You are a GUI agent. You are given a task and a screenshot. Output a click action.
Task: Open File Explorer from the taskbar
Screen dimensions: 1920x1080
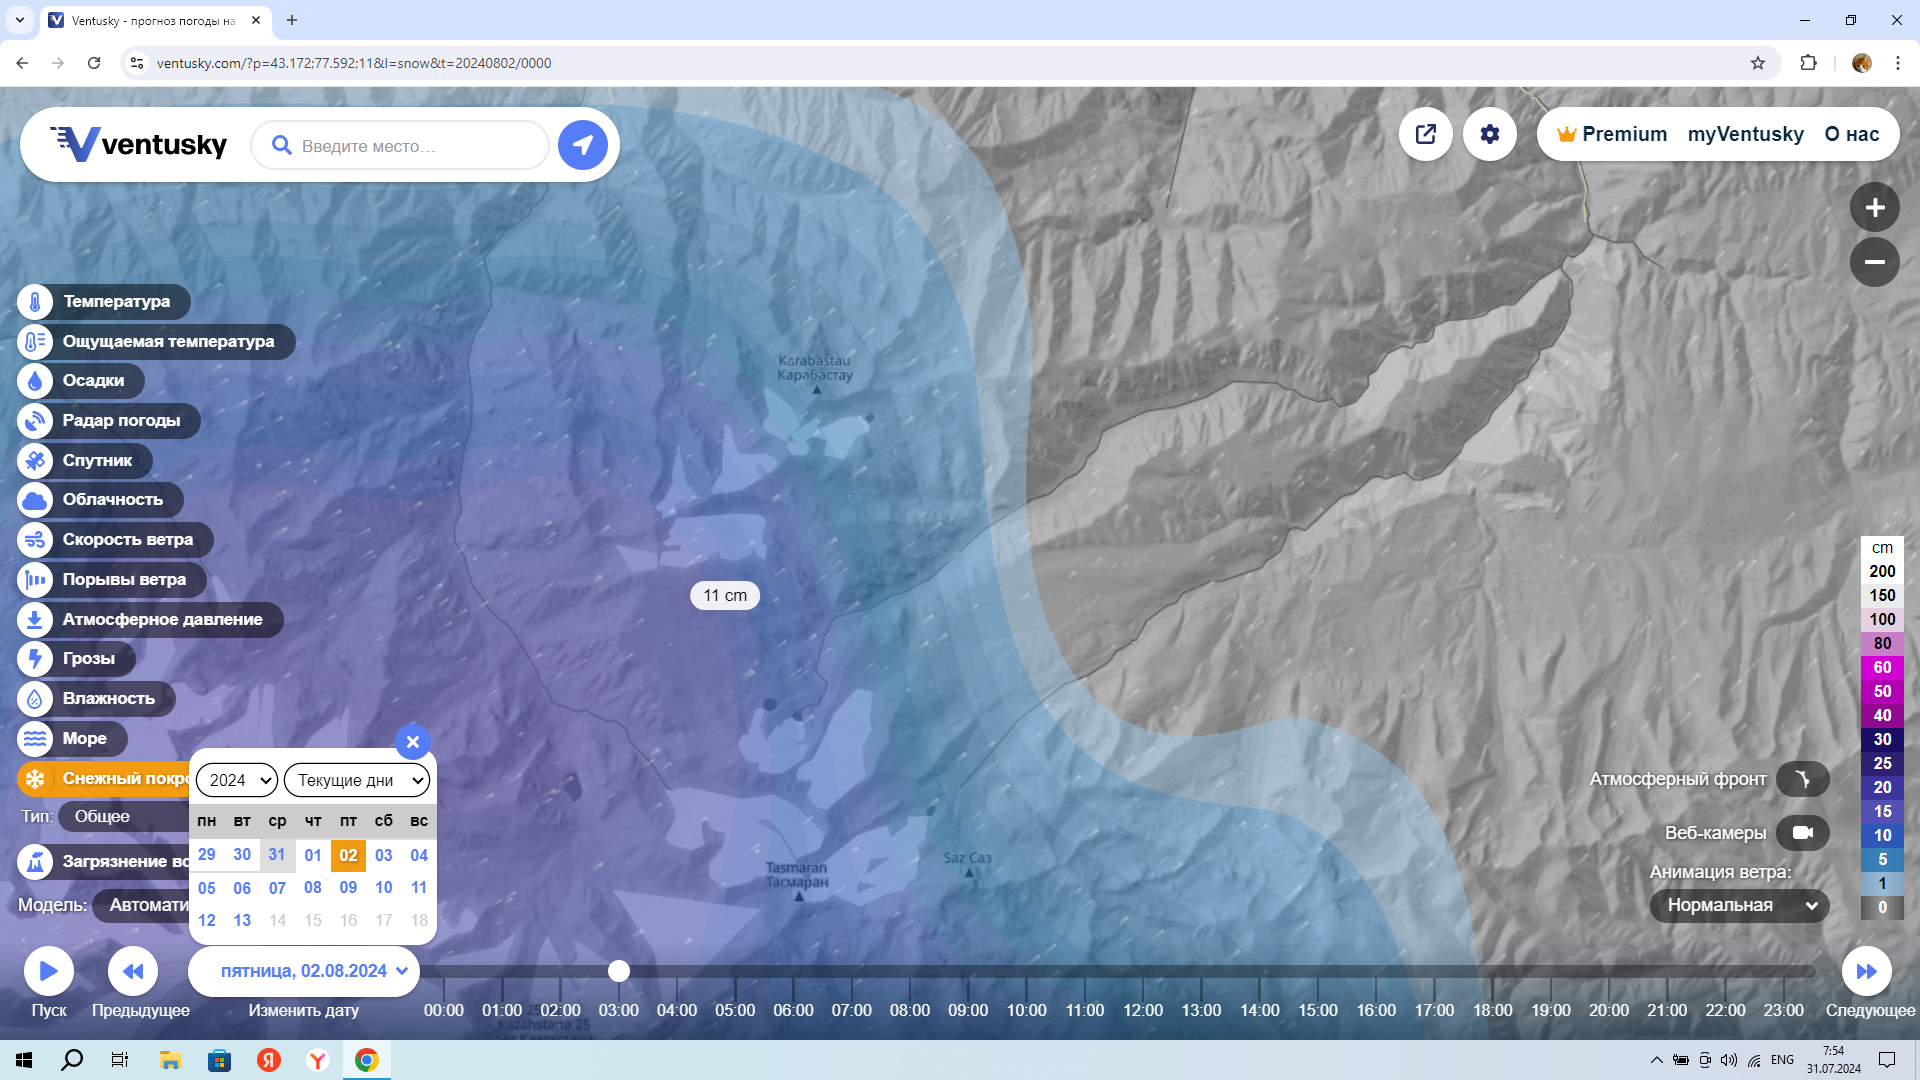[x=170, y=1060]
